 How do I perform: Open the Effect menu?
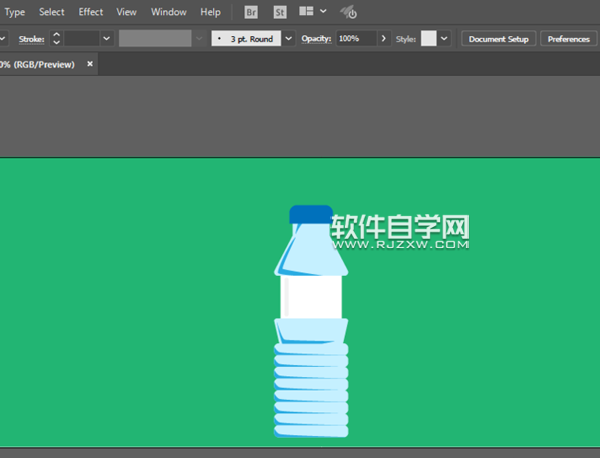91,12
